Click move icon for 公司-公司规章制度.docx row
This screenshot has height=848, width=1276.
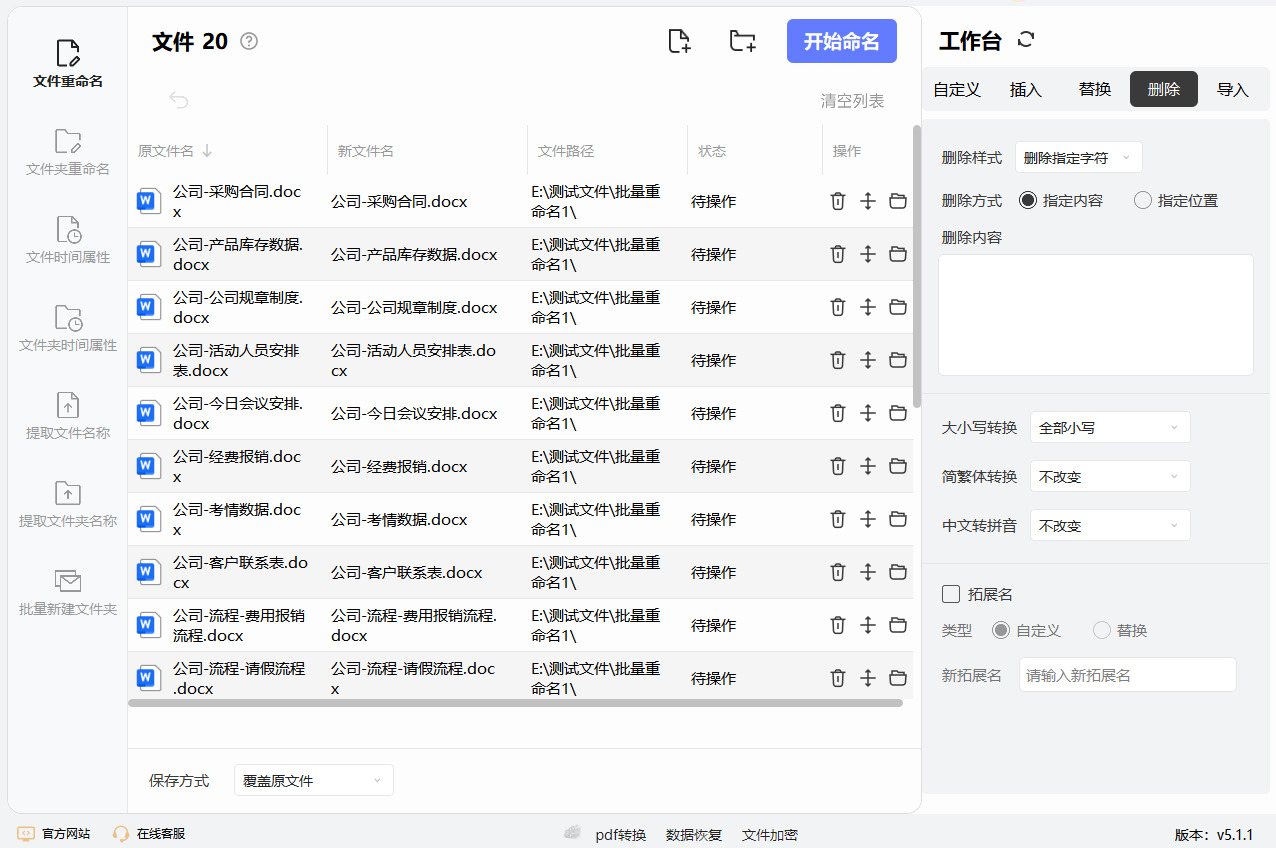click(868, 307)
